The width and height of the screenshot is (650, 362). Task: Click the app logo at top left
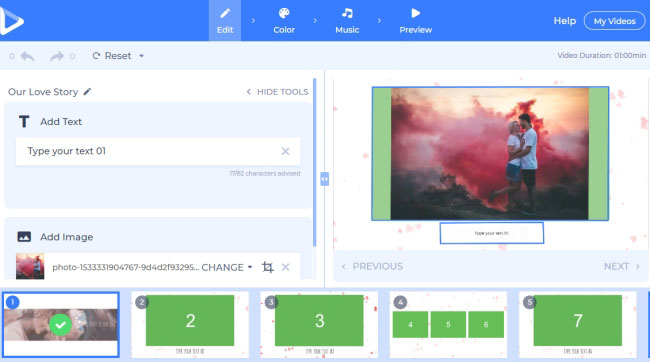(x=12, y=20)
